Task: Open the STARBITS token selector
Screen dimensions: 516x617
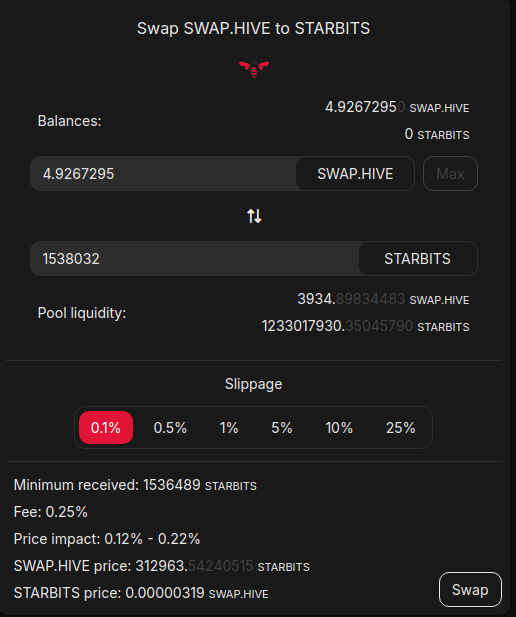Action: coord(418,259)
